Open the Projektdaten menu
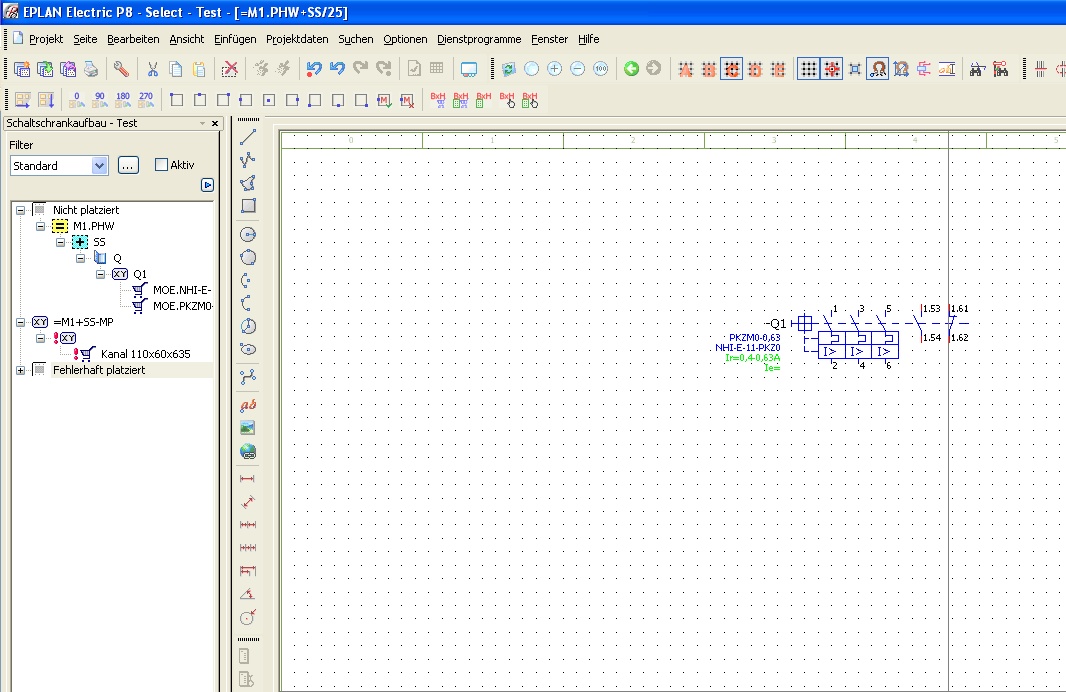The image size is (1066, 692). click(297, 39)
